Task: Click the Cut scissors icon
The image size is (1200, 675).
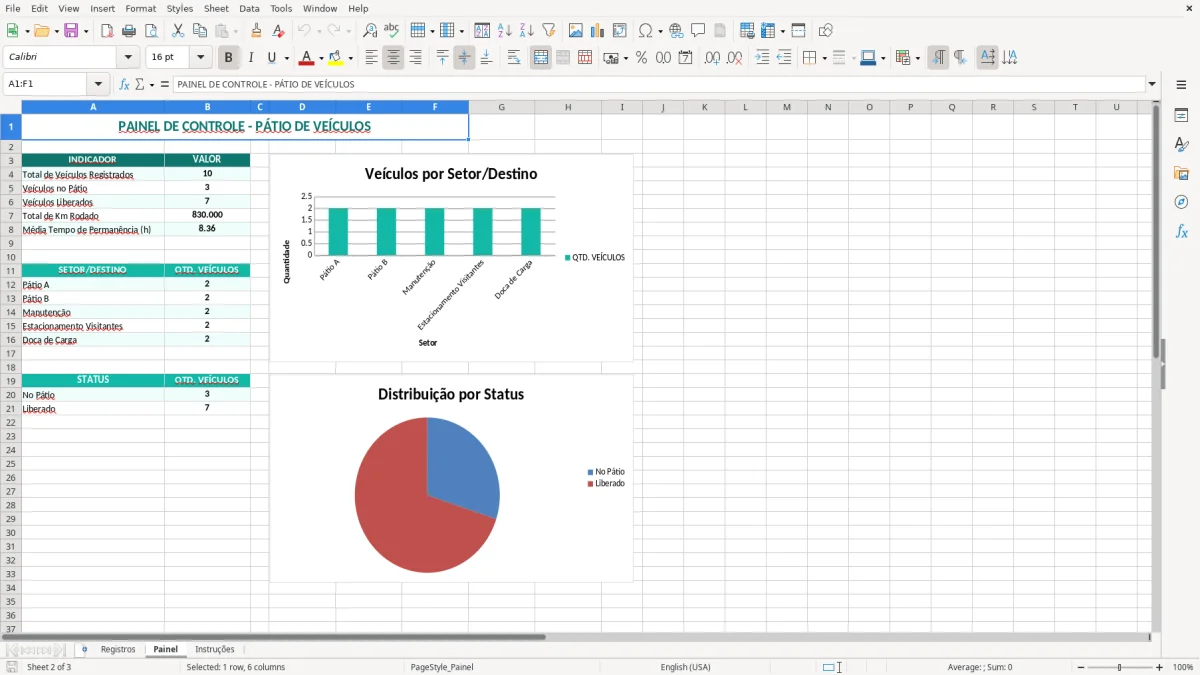Action: click(178, 31)
